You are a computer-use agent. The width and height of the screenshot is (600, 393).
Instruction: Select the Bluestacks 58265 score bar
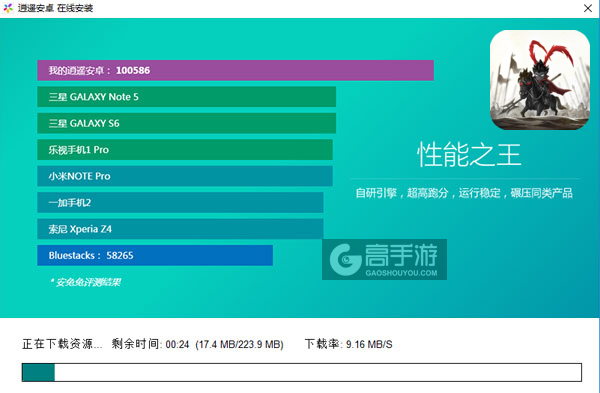tap(155, 255)
